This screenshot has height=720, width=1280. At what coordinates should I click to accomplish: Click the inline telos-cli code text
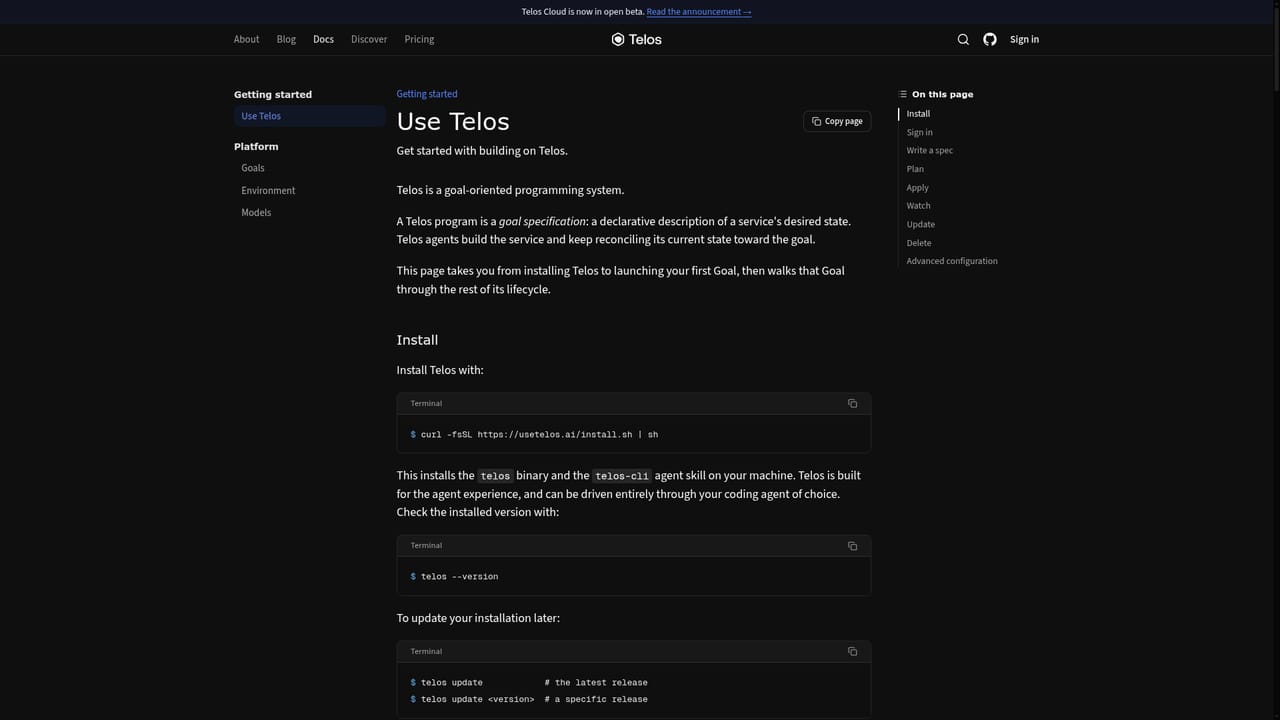(x=622, y=476)
